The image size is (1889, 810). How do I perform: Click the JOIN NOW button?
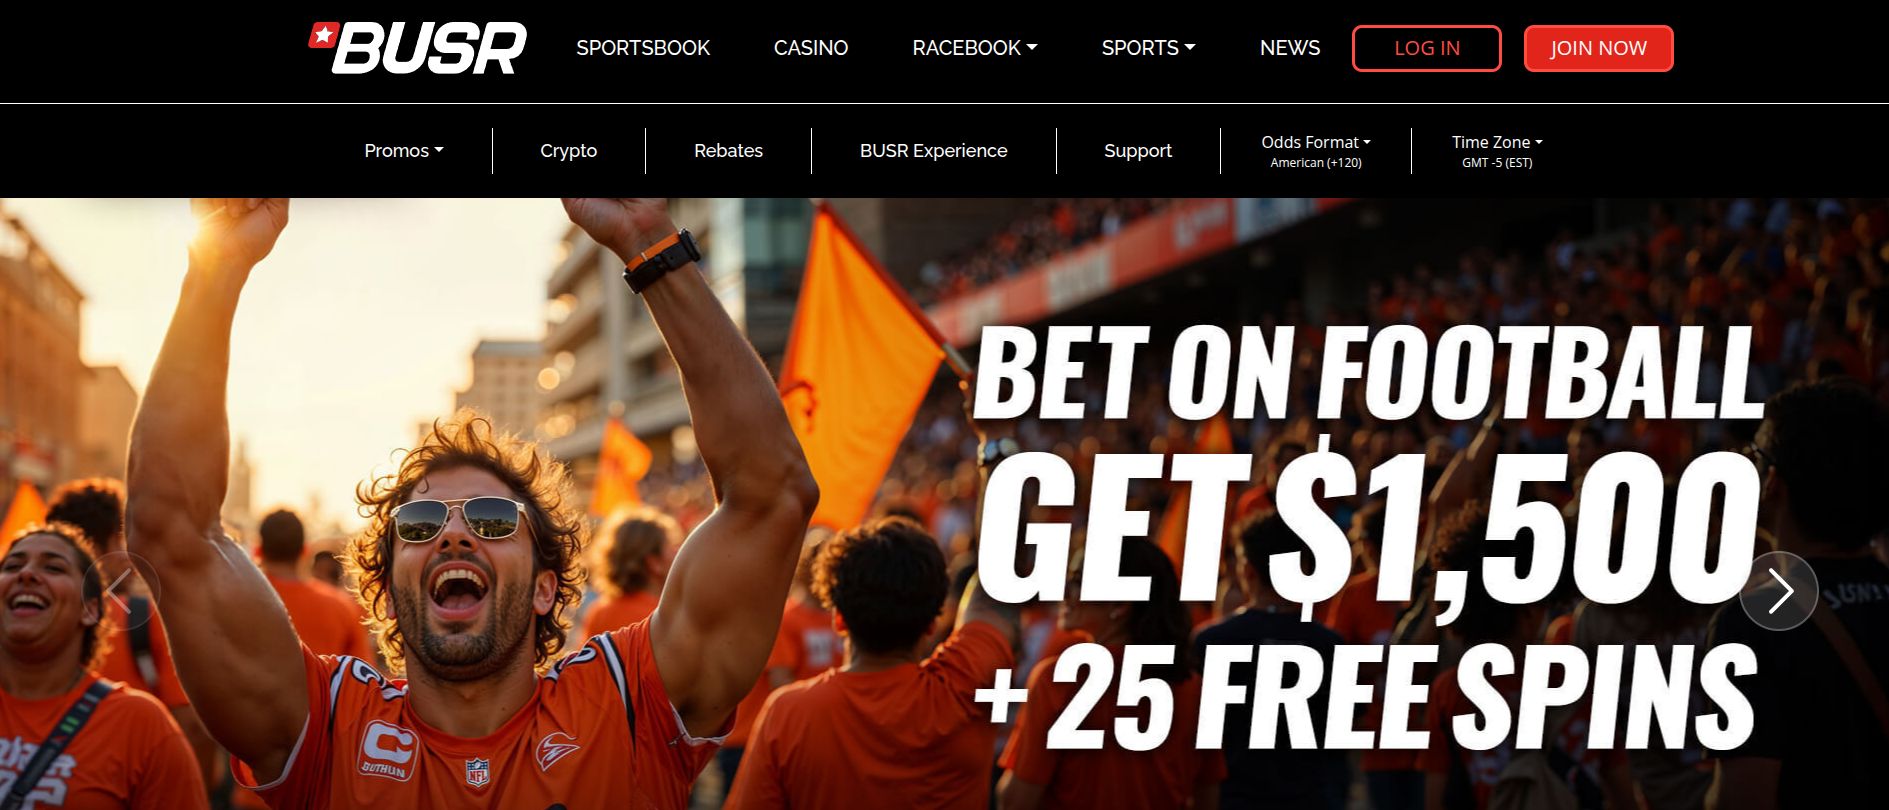(1598, 48)
